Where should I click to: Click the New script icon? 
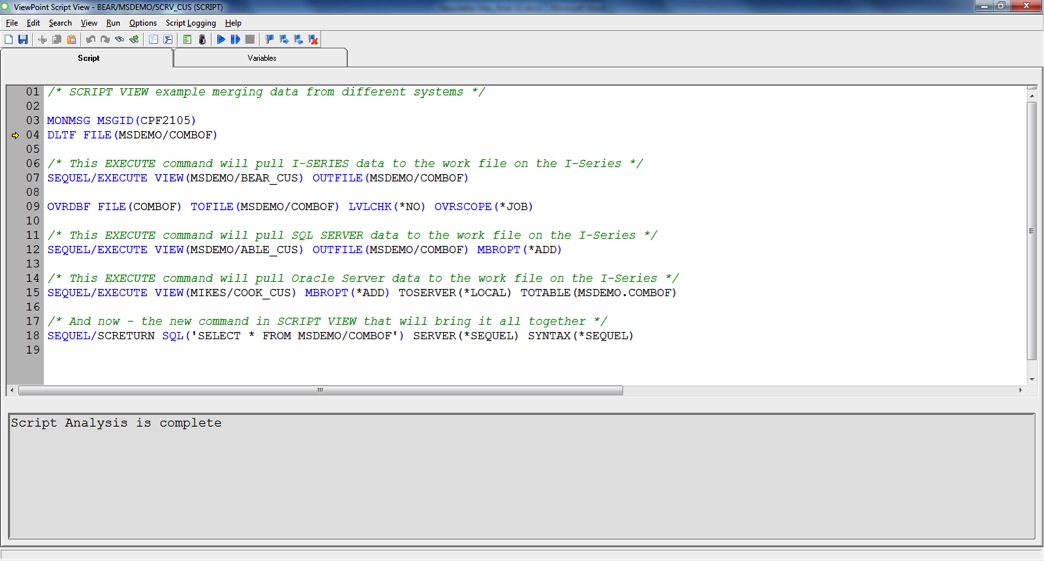pyautogui.click(x=9, y=40)
